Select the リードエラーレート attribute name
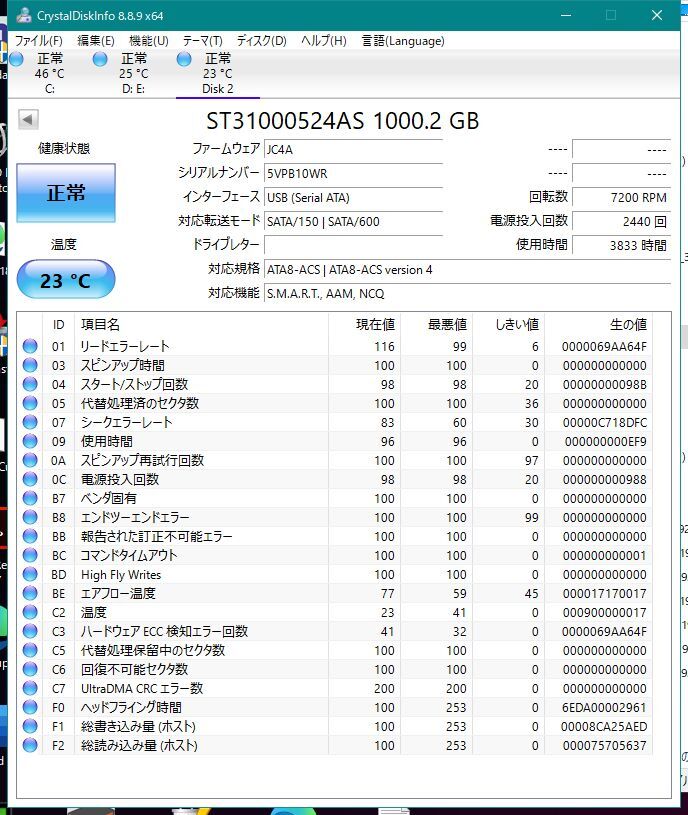The height and width of the screenshot is (815, 688). pyautogui.click(x=125, y=346)
